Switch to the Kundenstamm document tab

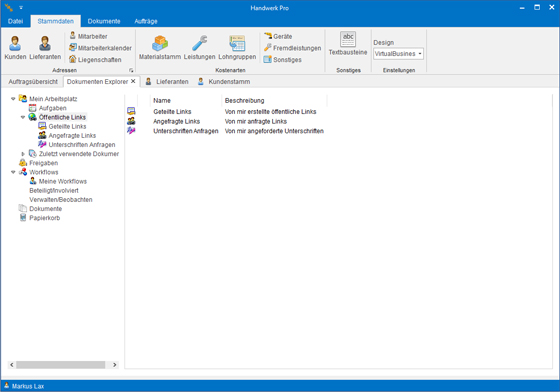[x=224, y=81]
